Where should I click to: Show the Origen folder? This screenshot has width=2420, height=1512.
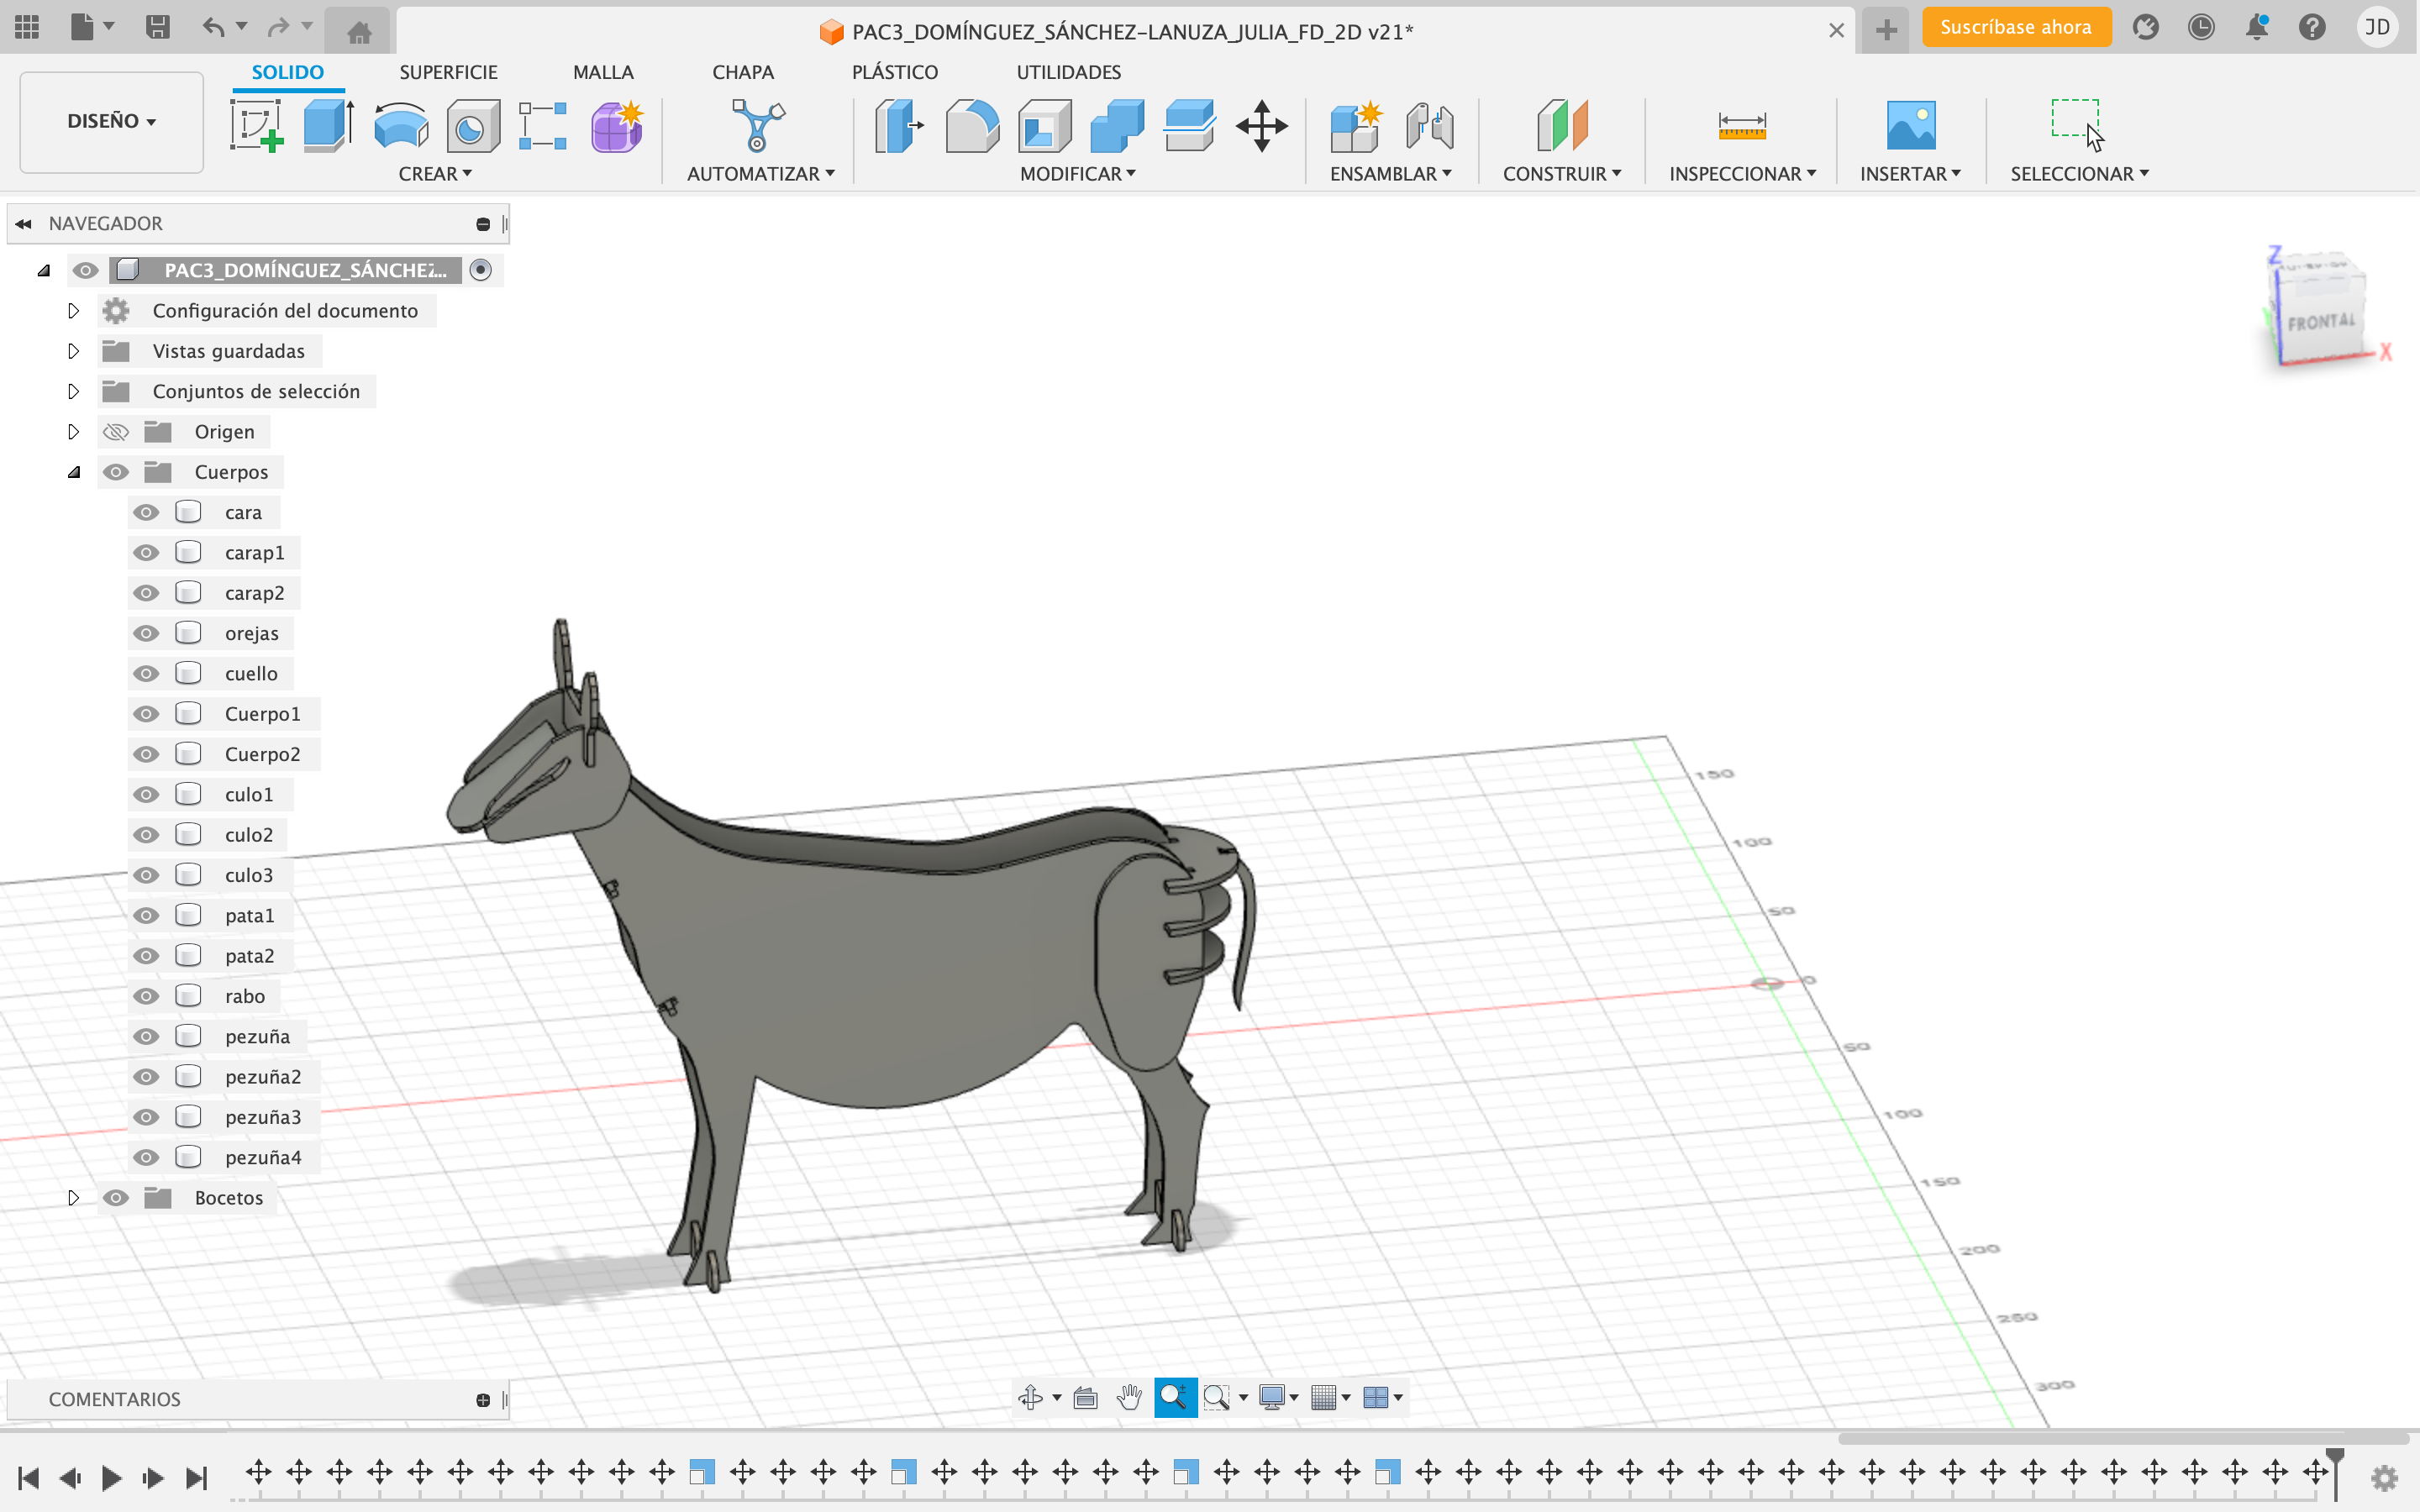116,432
